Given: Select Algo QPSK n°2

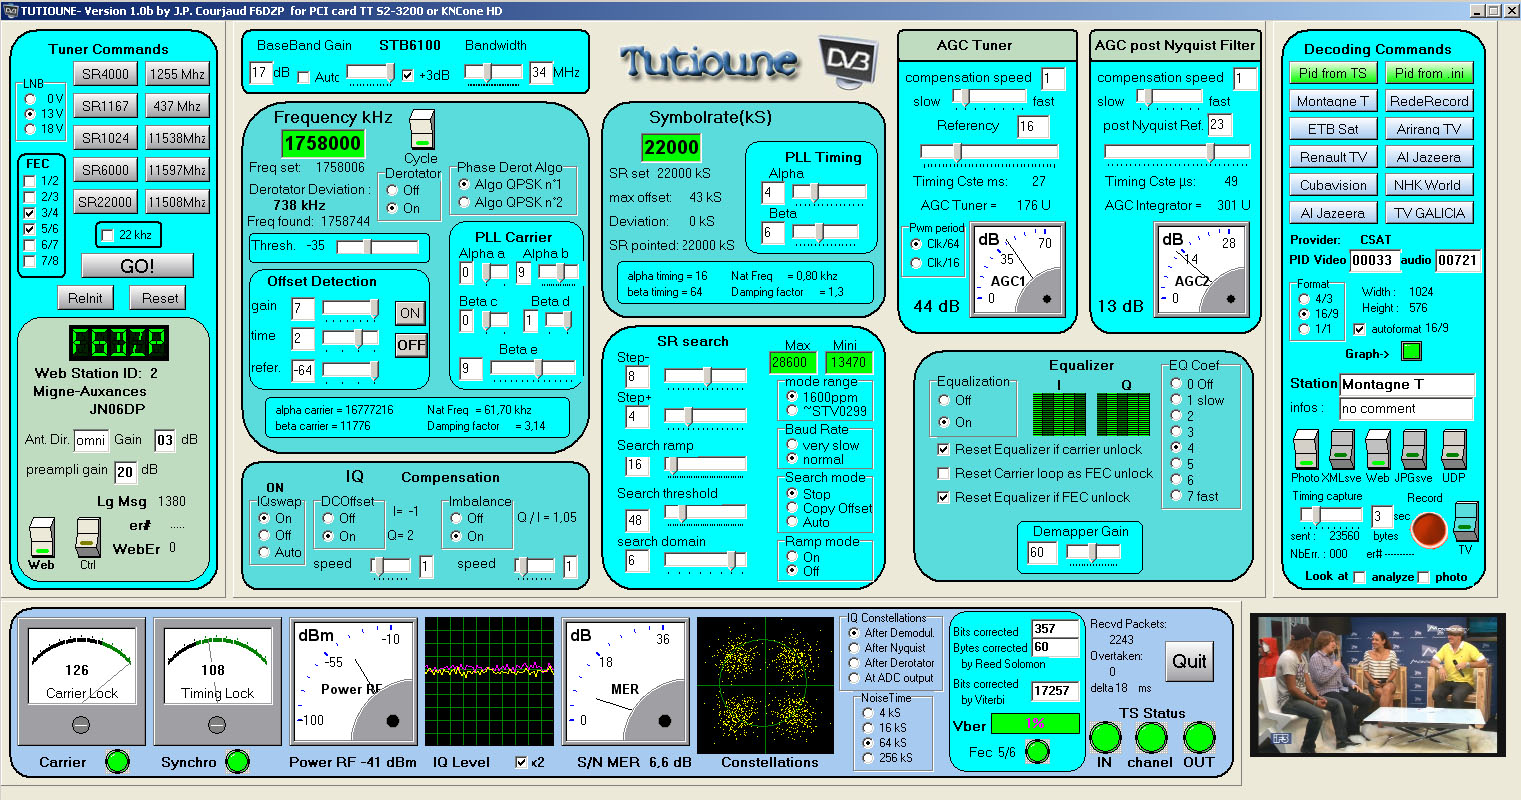Looking at the screenshot, I should pyautogui.click(x=464, y=202).
